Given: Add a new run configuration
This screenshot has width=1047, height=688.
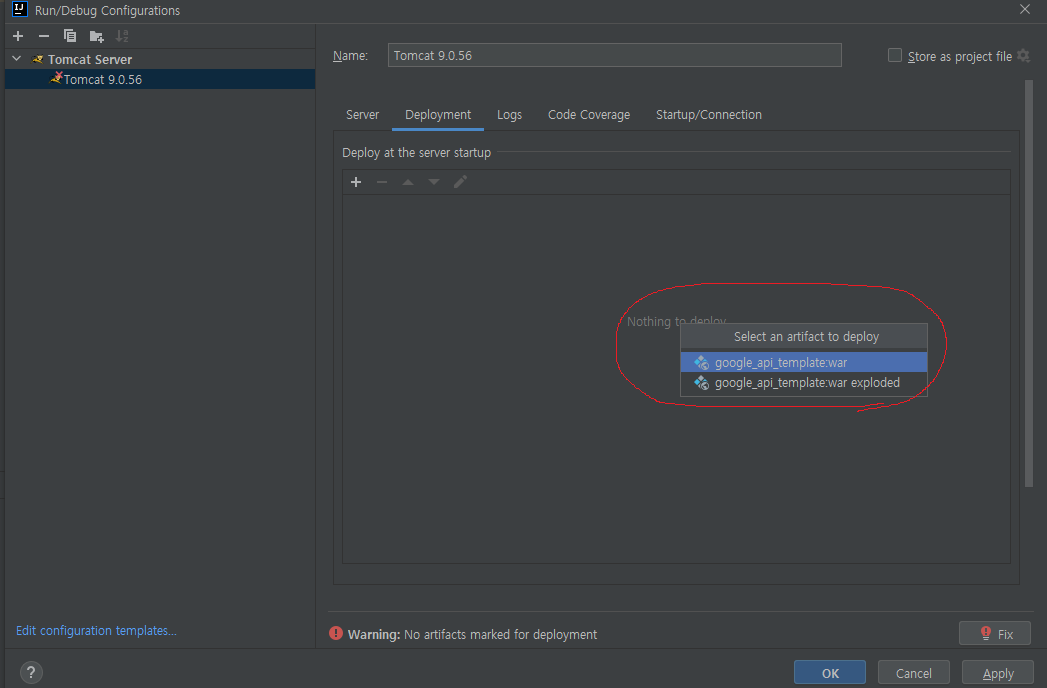Looking at the screenshot, I should click(18, 36).
